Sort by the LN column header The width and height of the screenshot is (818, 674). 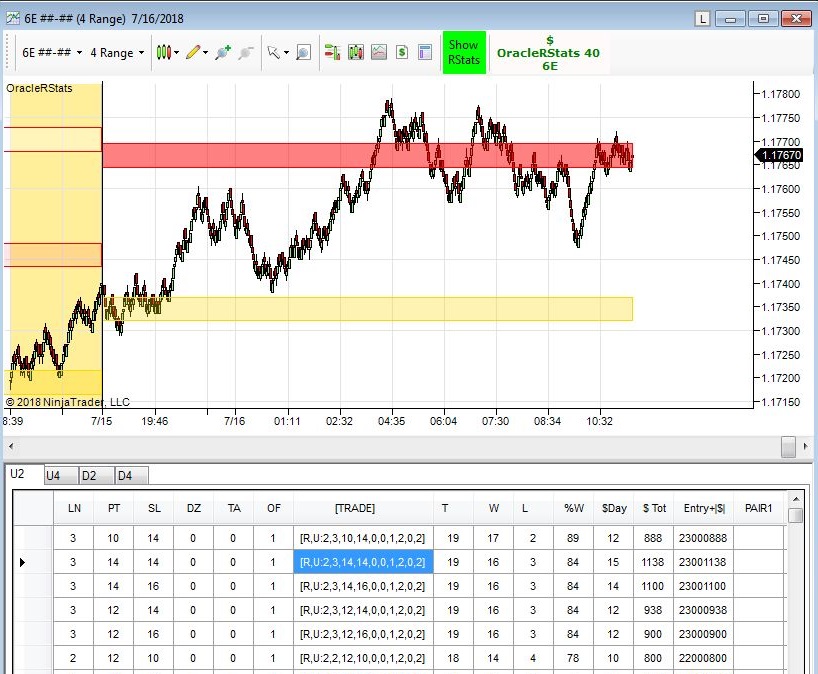click(74, 508)
